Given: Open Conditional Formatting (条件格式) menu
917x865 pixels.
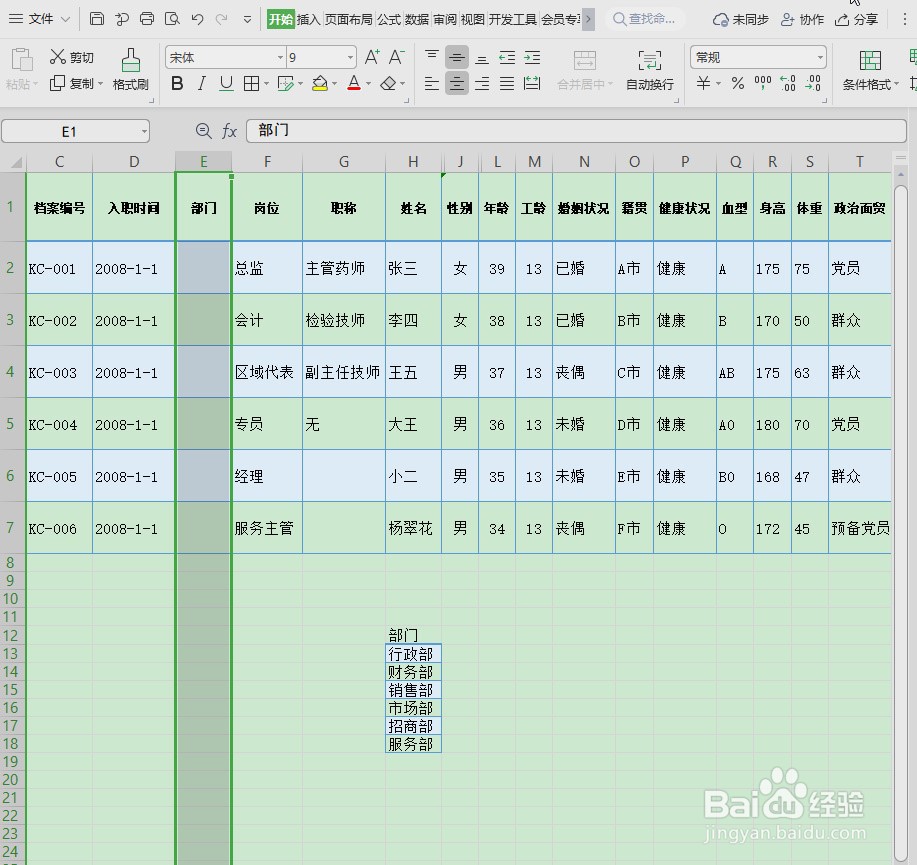Looking at the screenshot, I should pos(870,70).
